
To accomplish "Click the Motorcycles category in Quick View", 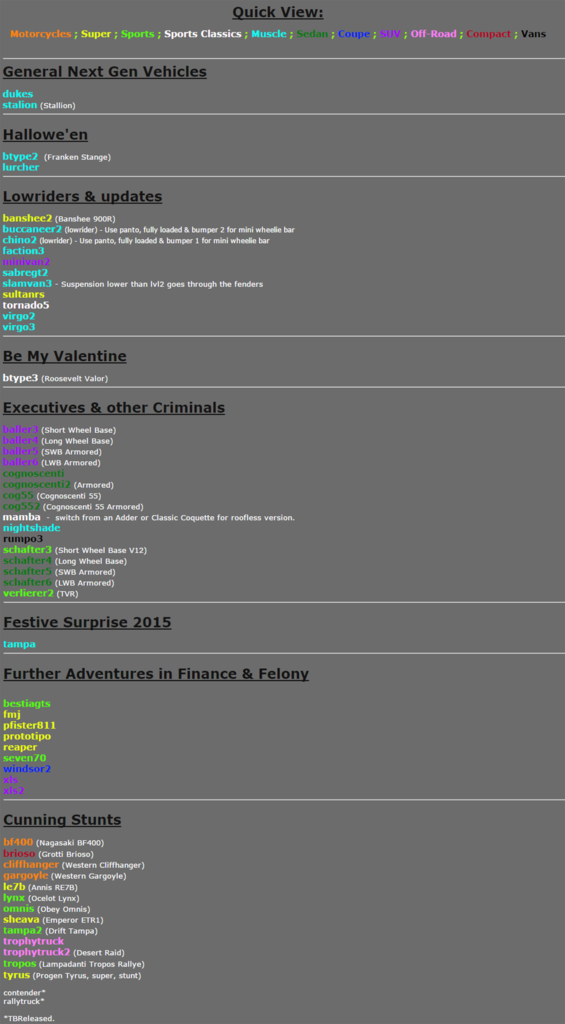I will tap(40, 34).
